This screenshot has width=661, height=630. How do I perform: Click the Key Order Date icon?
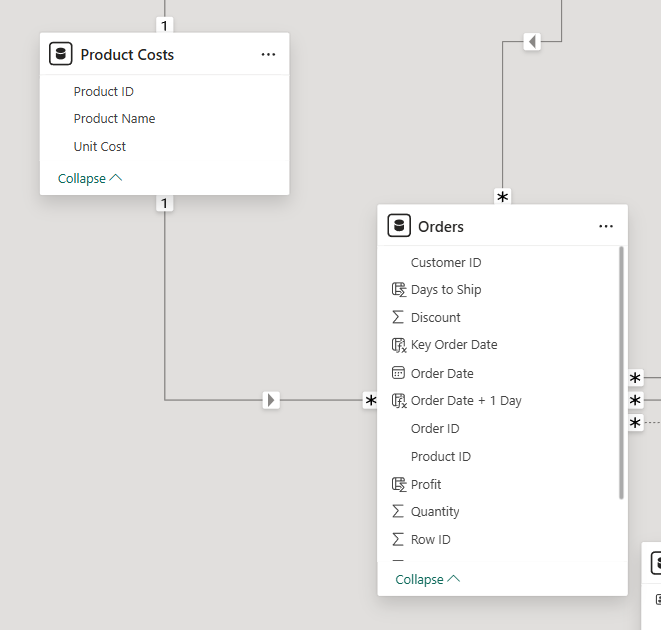pyautogui.click(x=398, y=345)
